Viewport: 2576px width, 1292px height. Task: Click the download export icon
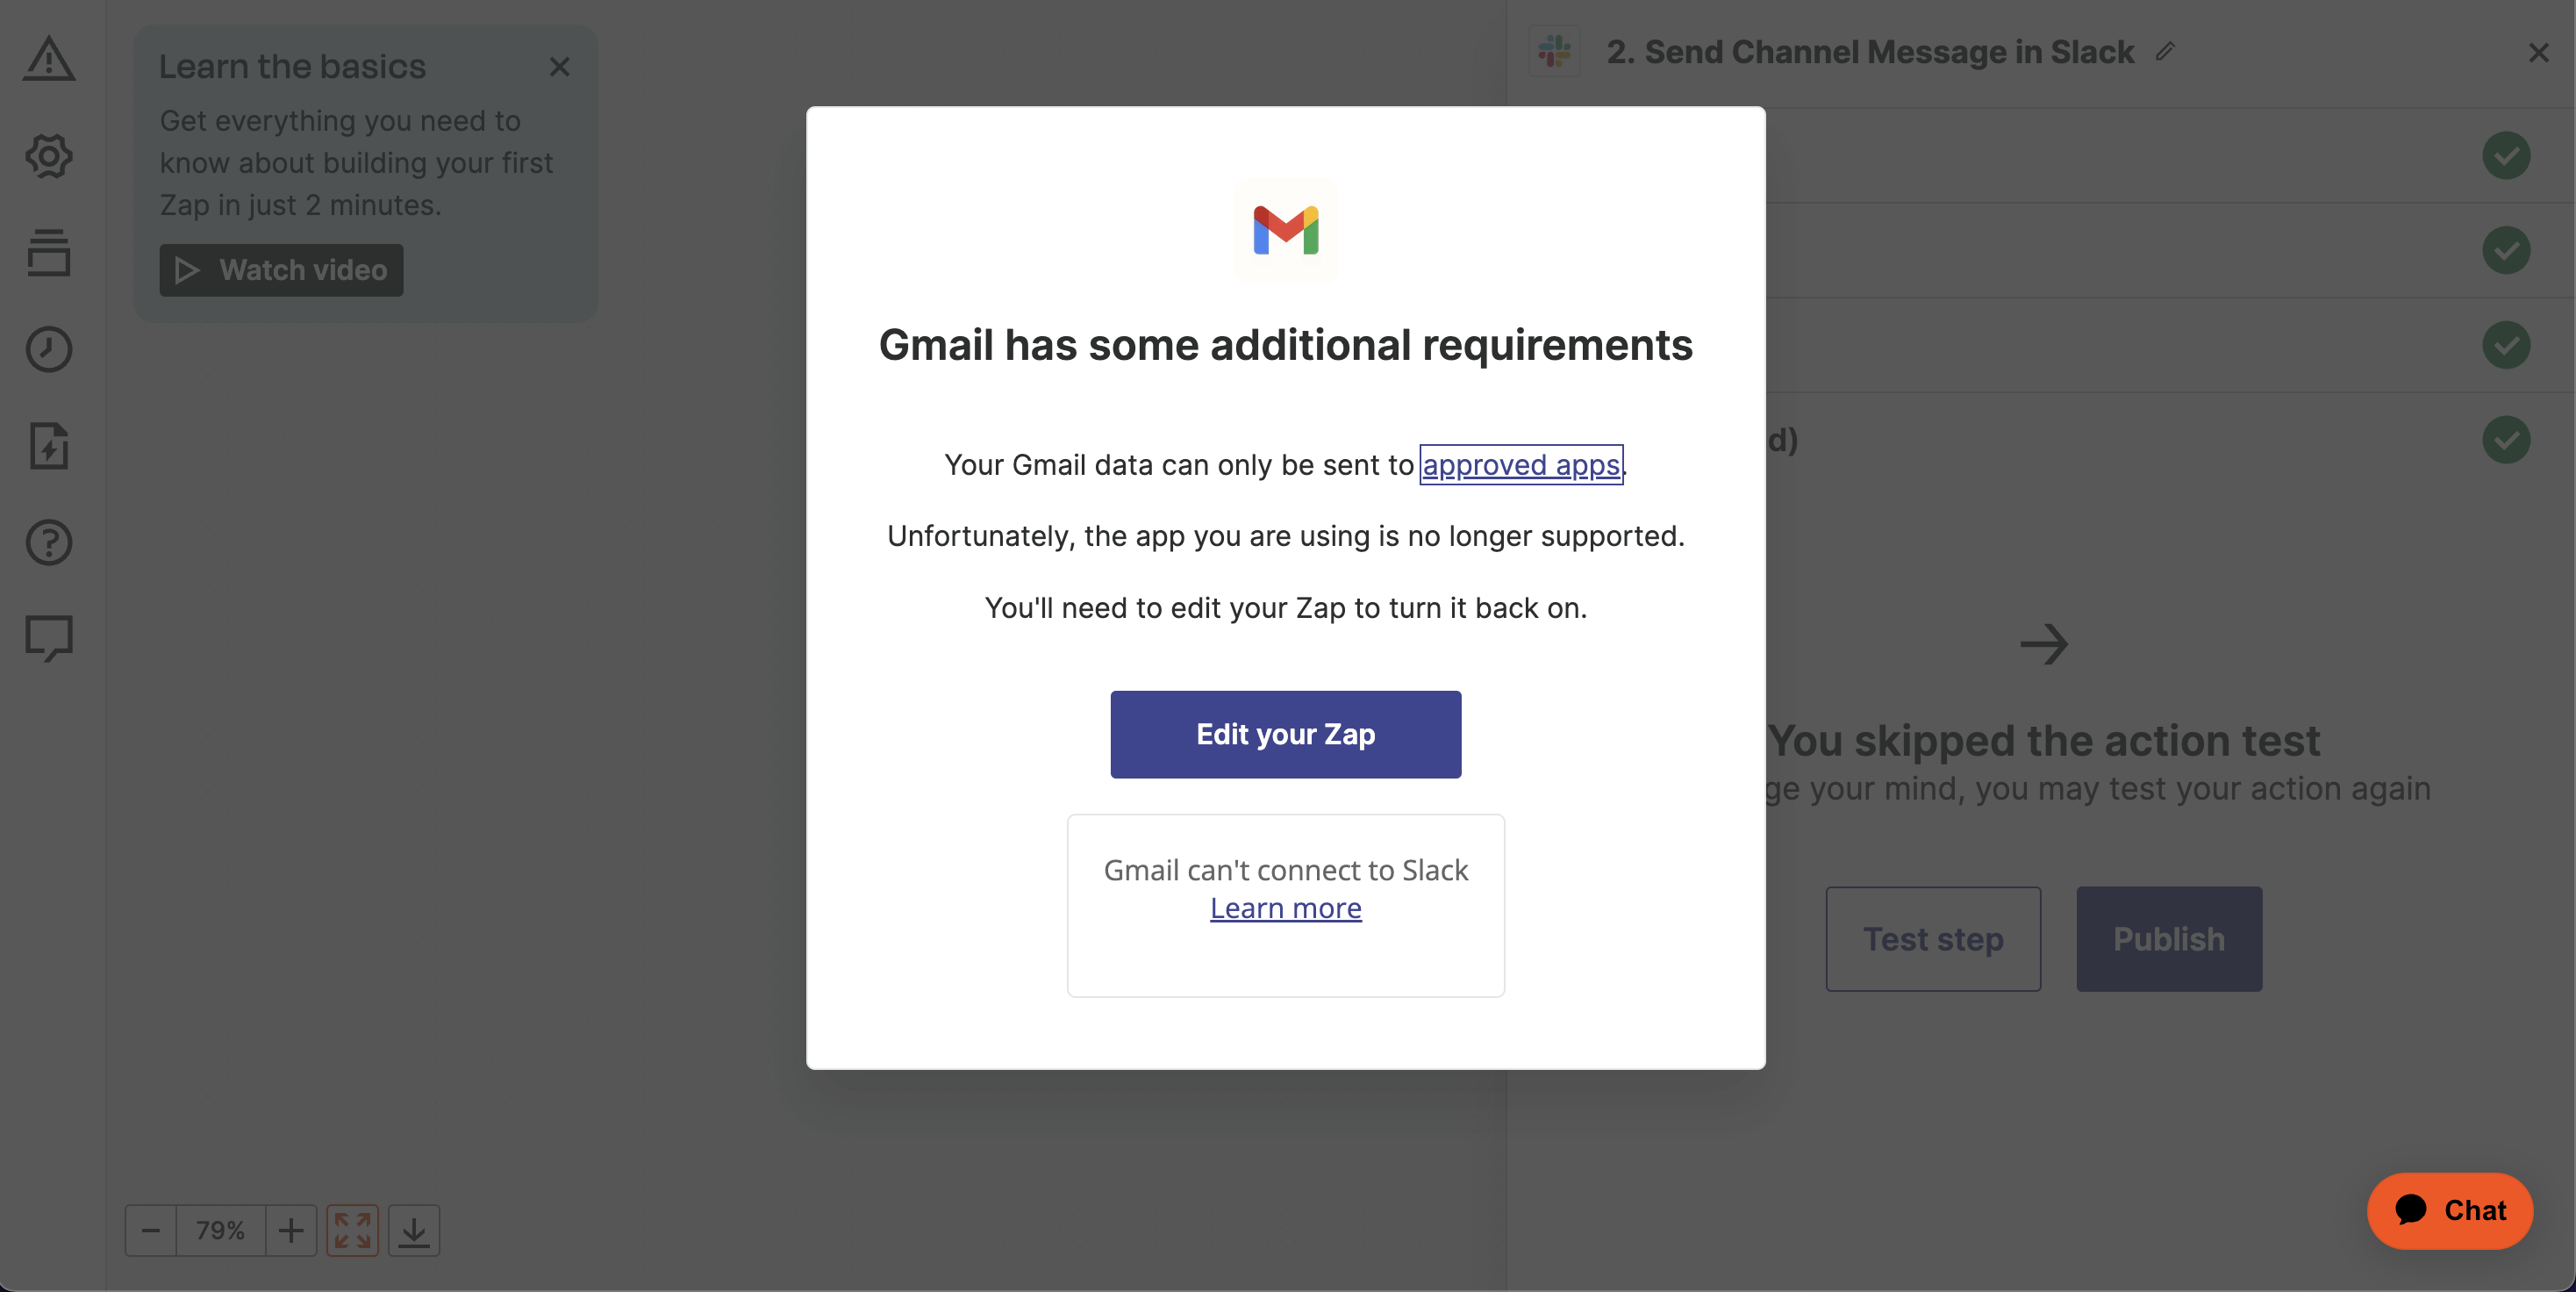414,1230
